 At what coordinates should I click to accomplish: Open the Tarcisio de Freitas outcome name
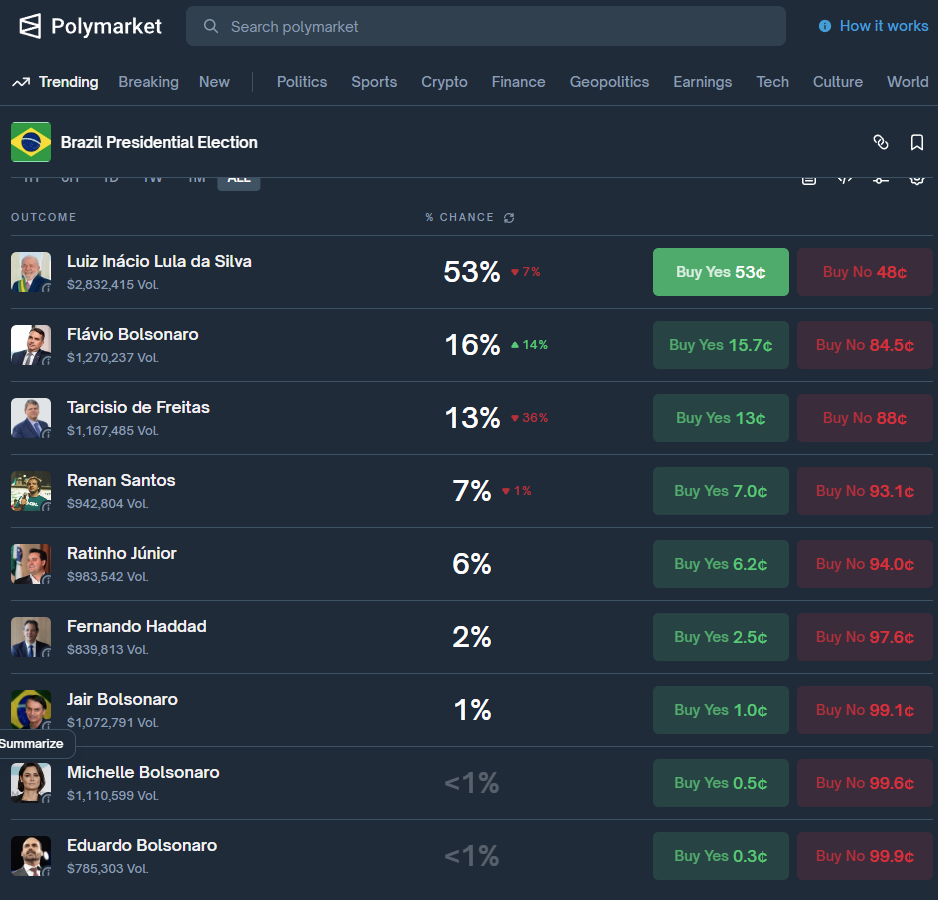(x=138, y=408)
